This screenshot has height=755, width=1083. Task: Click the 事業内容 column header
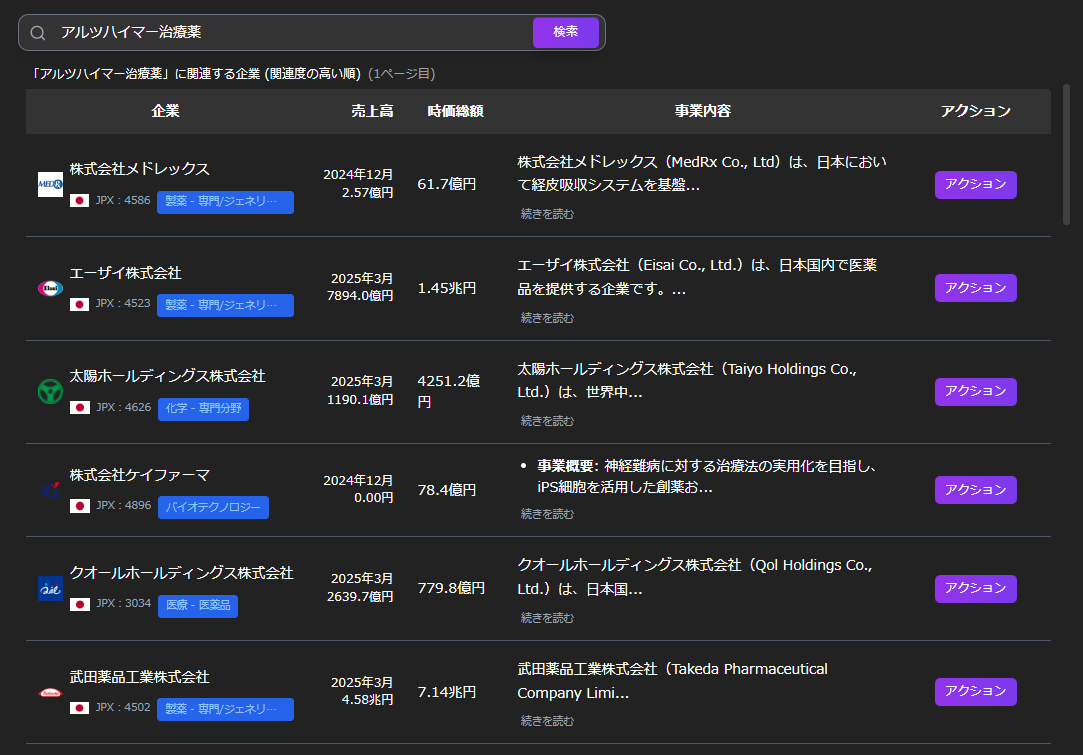[702, 111]
